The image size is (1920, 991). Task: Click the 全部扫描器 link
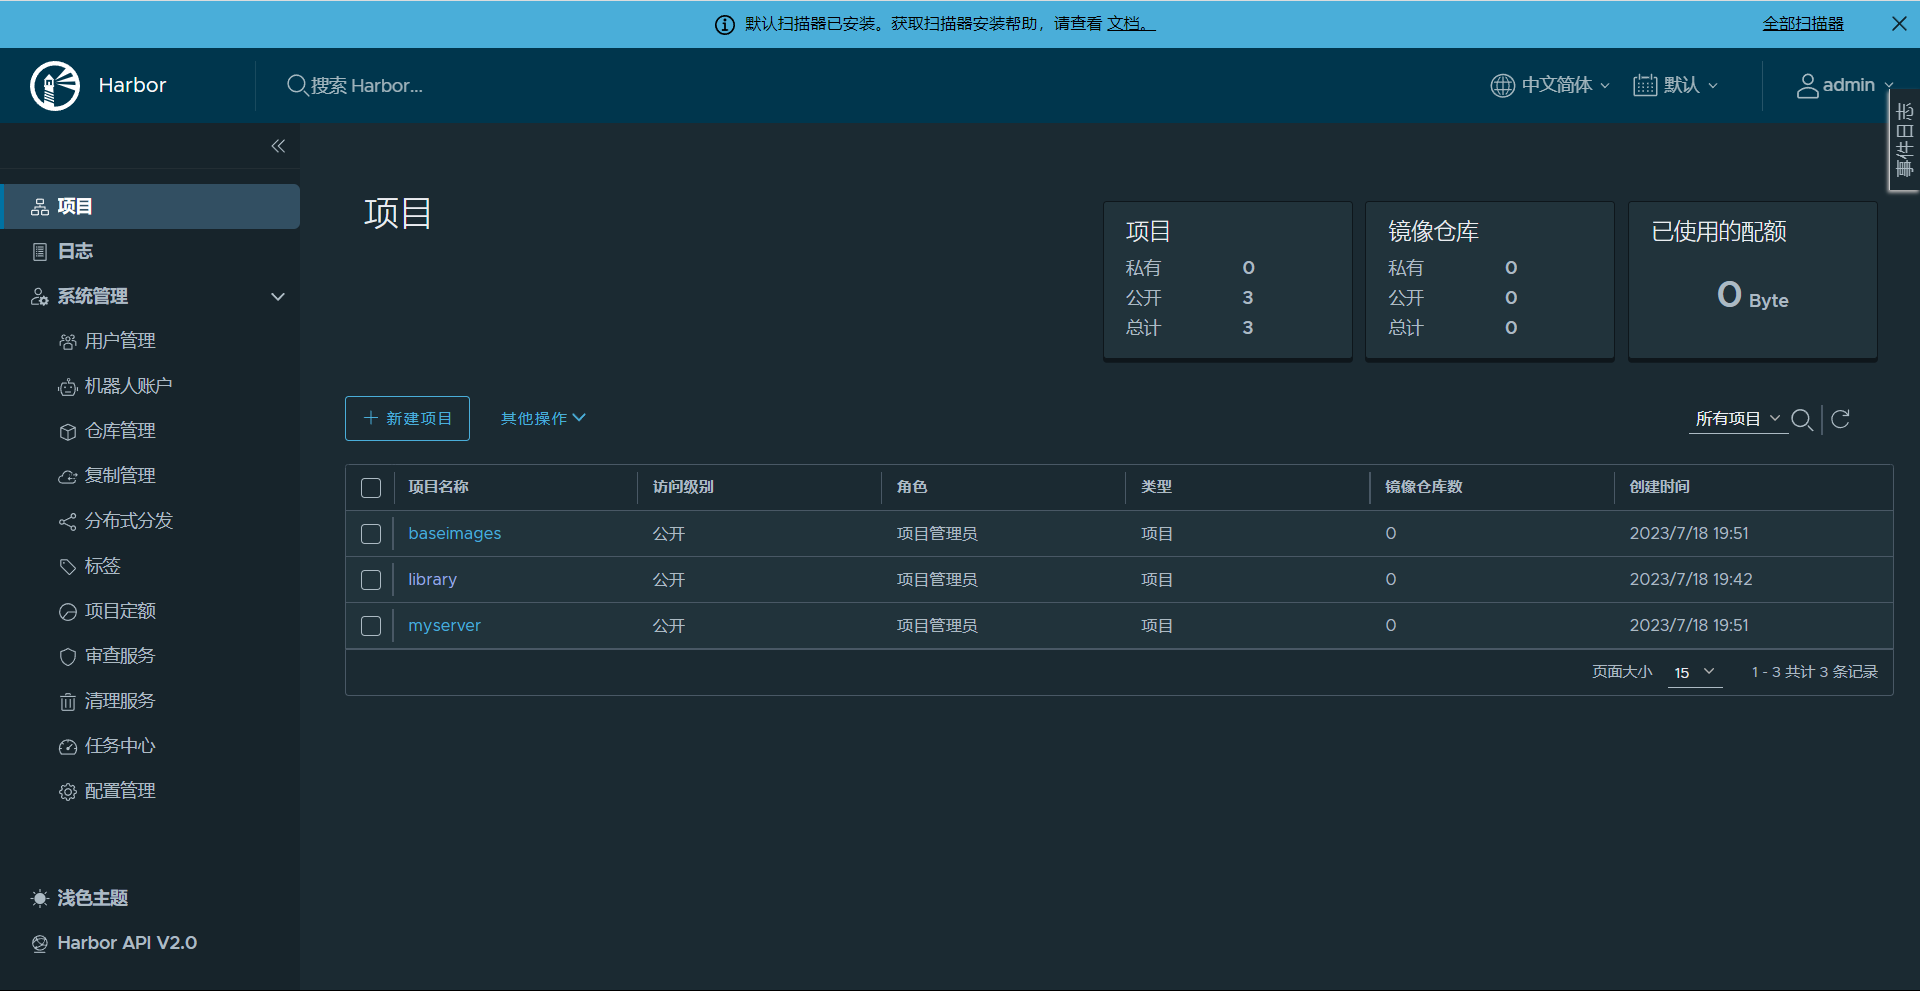[1803, 24]
